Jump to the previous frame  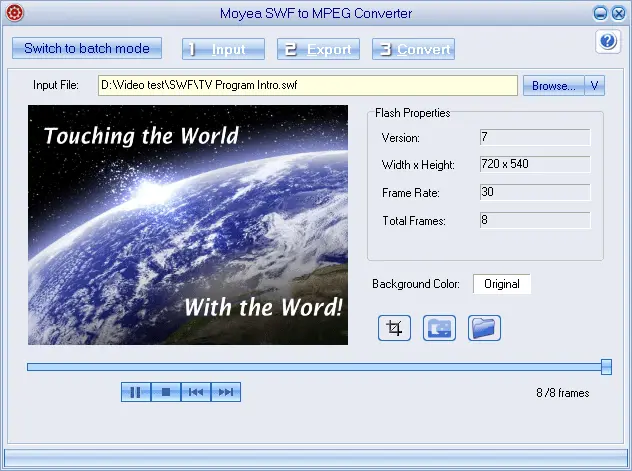click(196, 392)
